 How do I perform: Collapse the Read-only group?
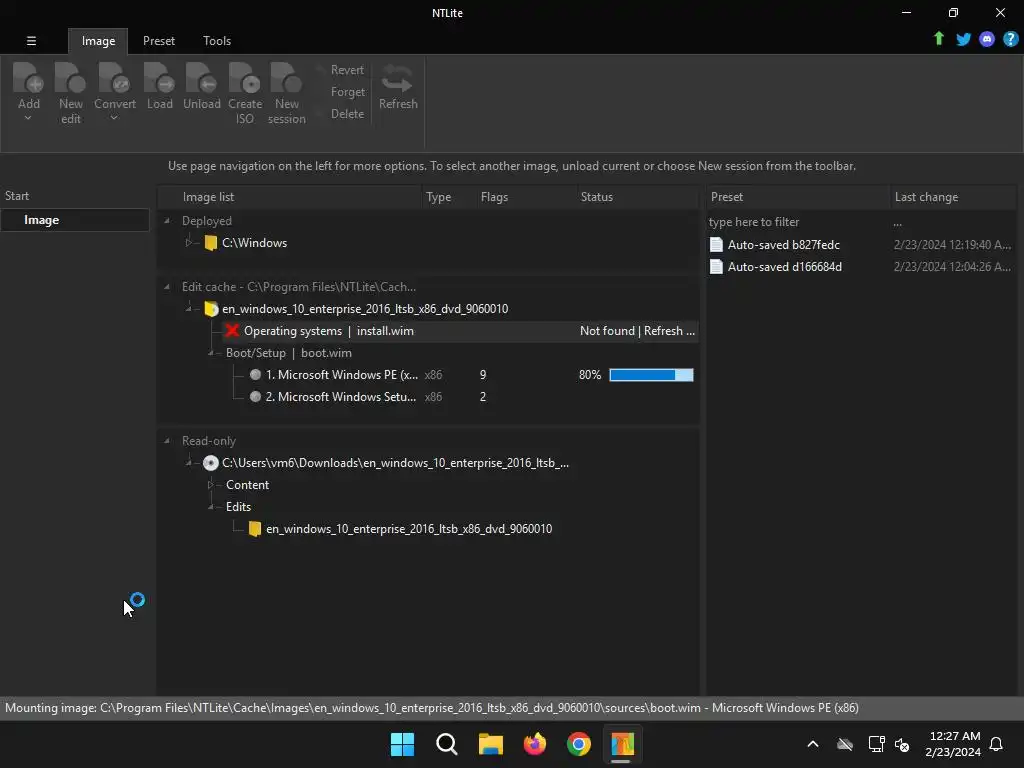pos(167,441)
